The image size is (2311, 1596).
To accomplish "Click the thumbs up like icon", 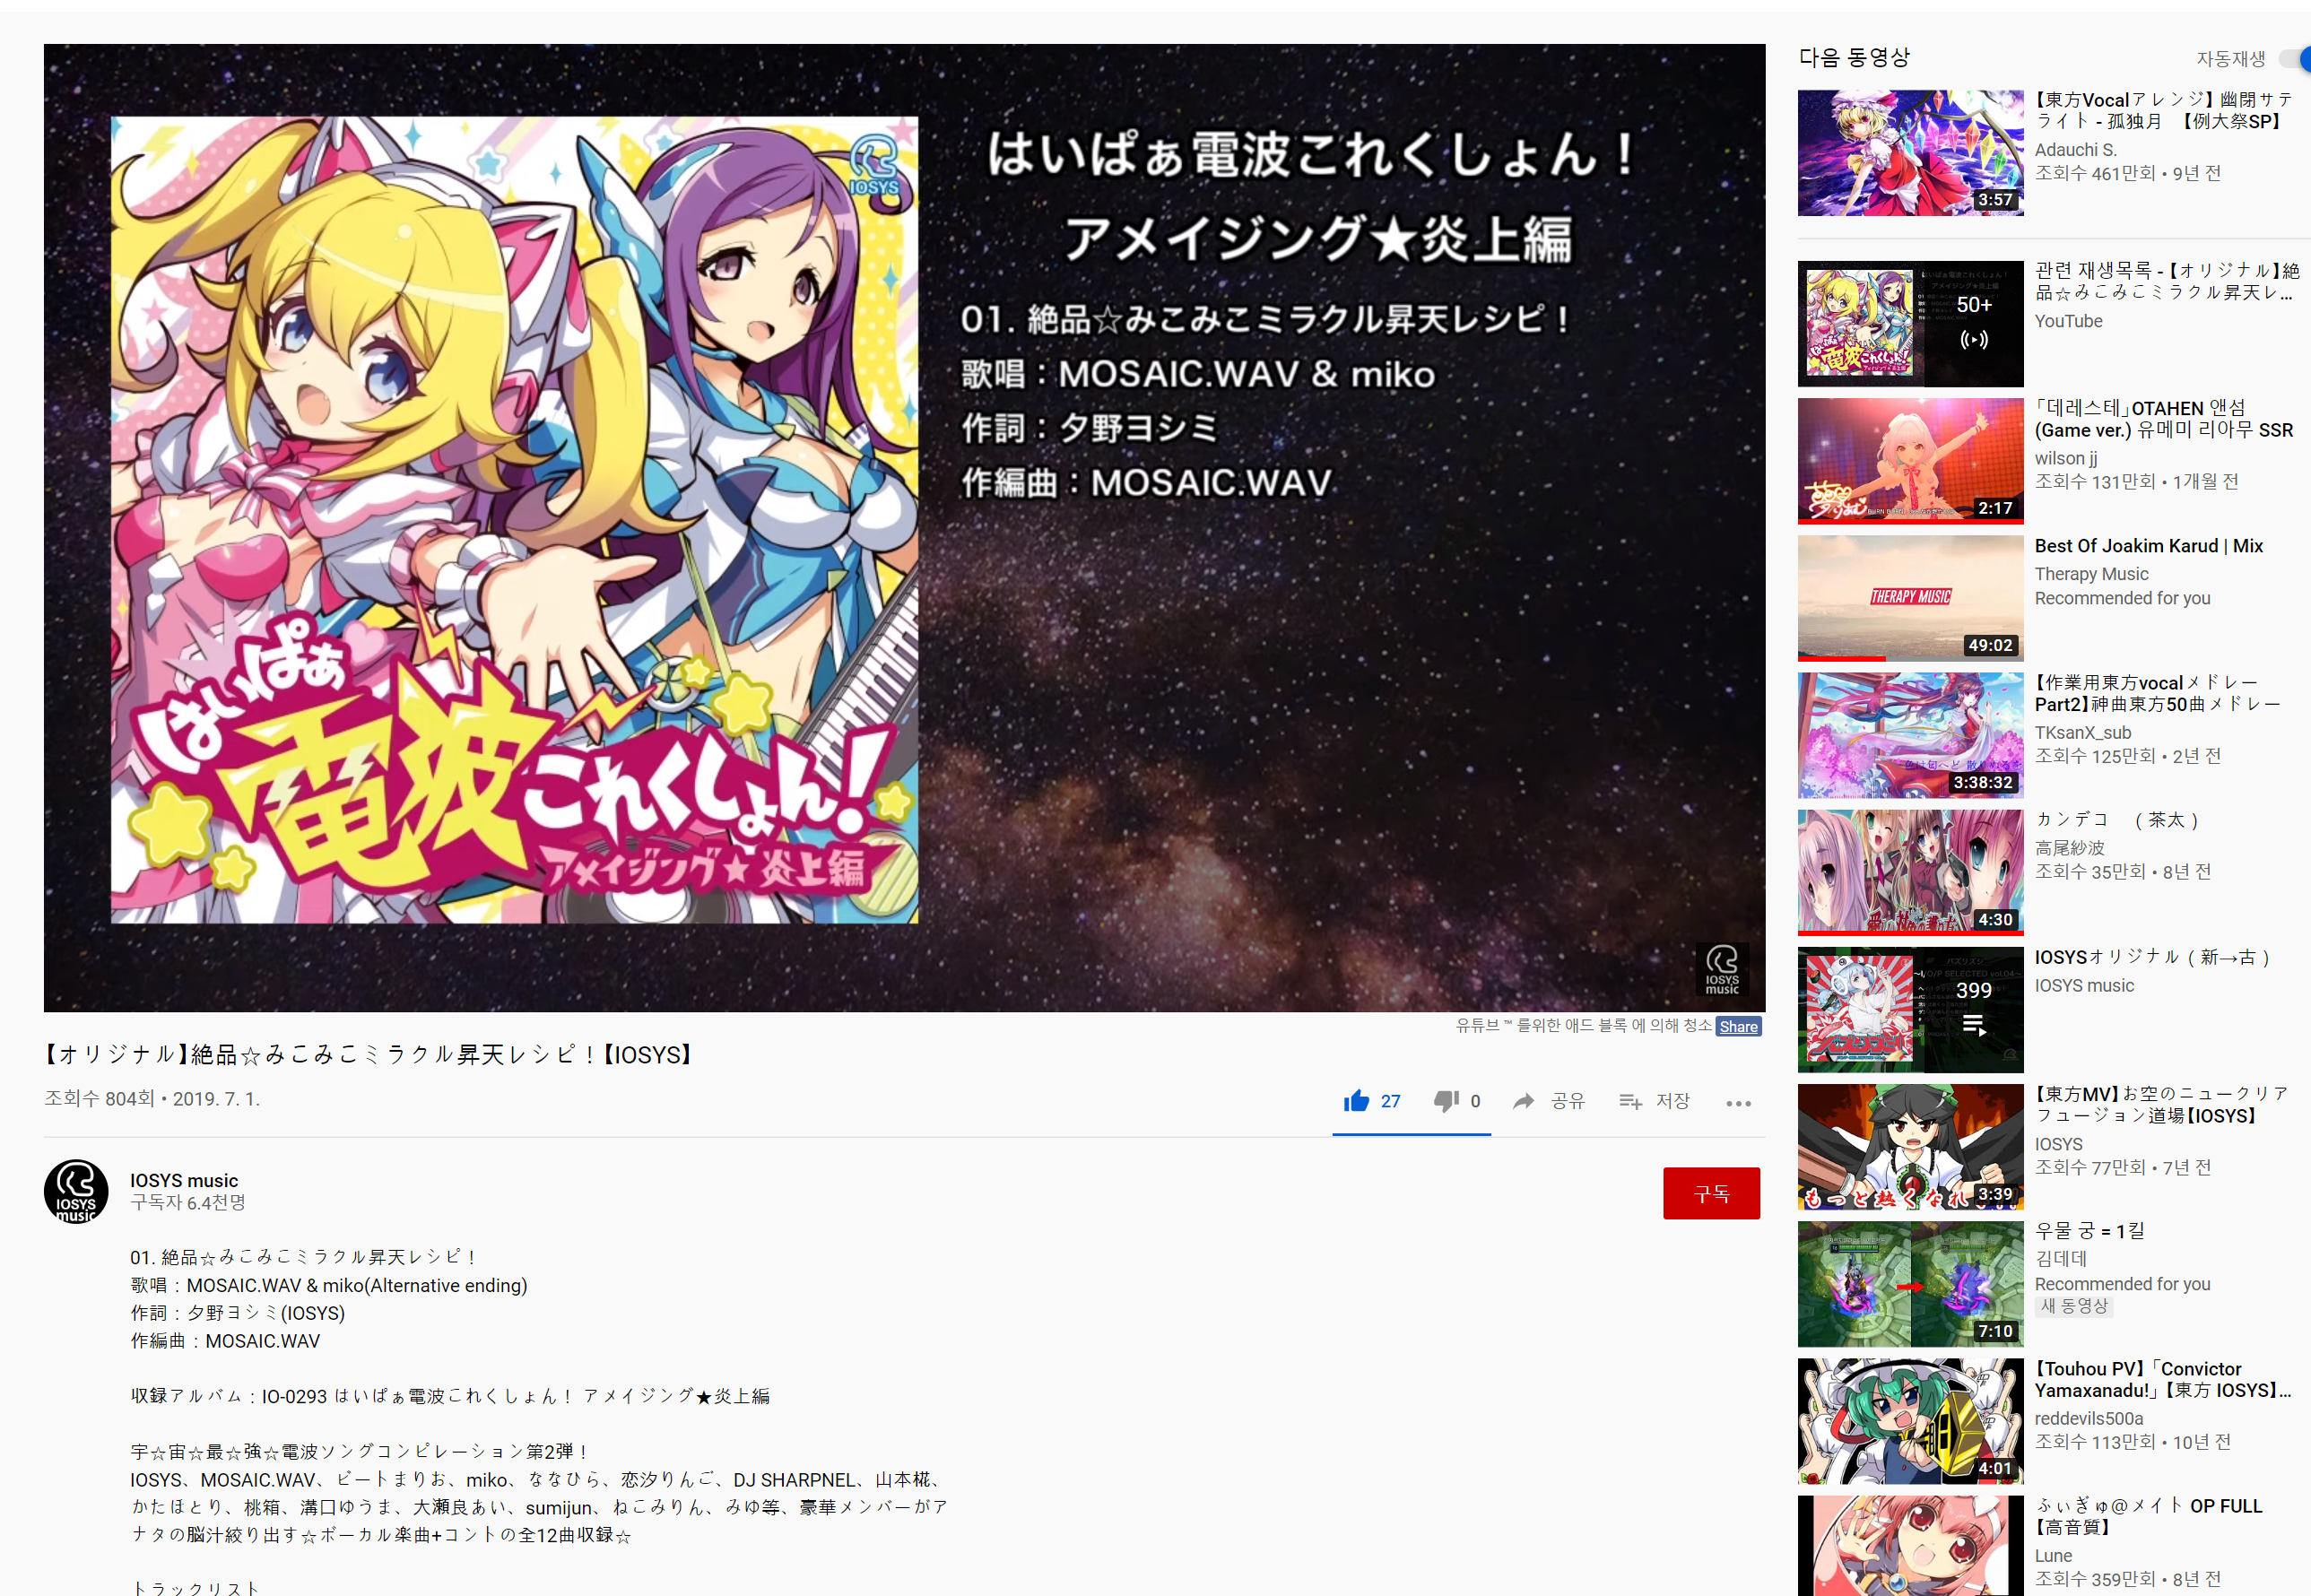I will 1355,1101.
